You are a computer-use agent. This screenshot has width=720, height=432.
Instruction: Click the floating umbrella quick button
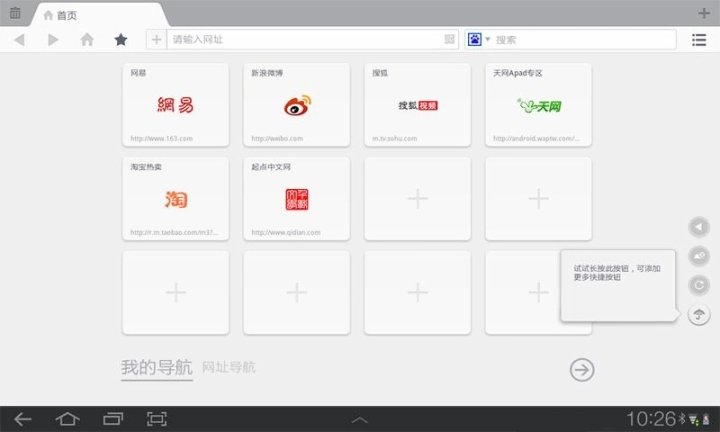click(x=699, y=314)
